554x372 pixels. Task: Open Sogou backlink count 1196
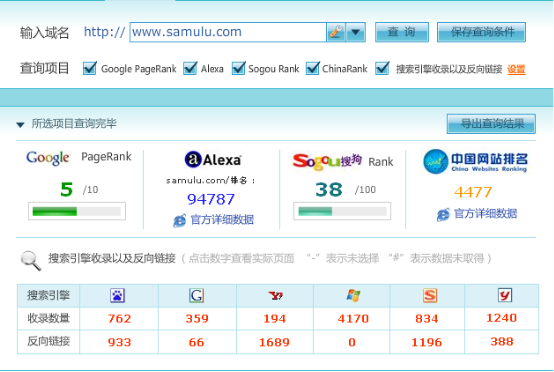pos(426,342)
